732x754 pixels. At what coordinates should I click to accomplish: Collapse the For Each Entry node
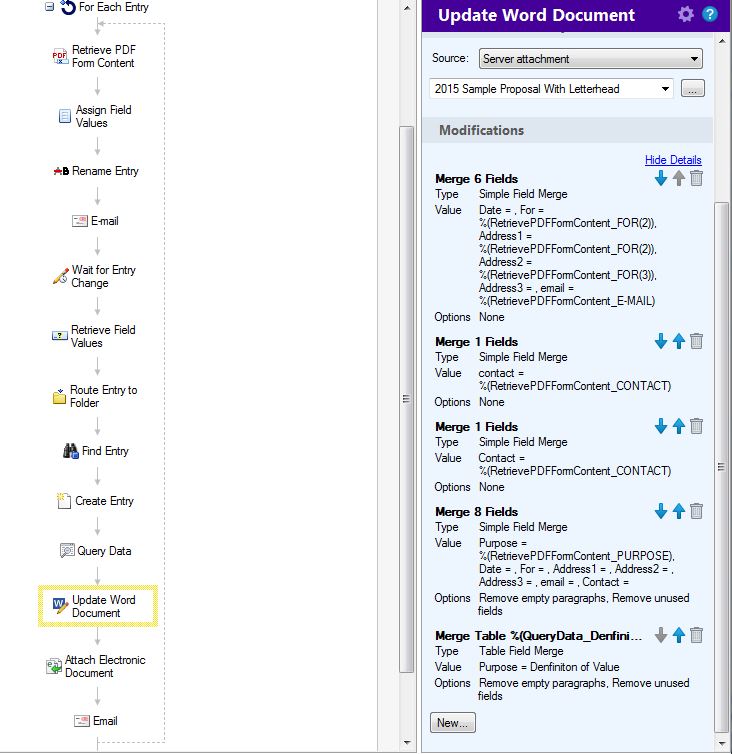coord(49,7)
